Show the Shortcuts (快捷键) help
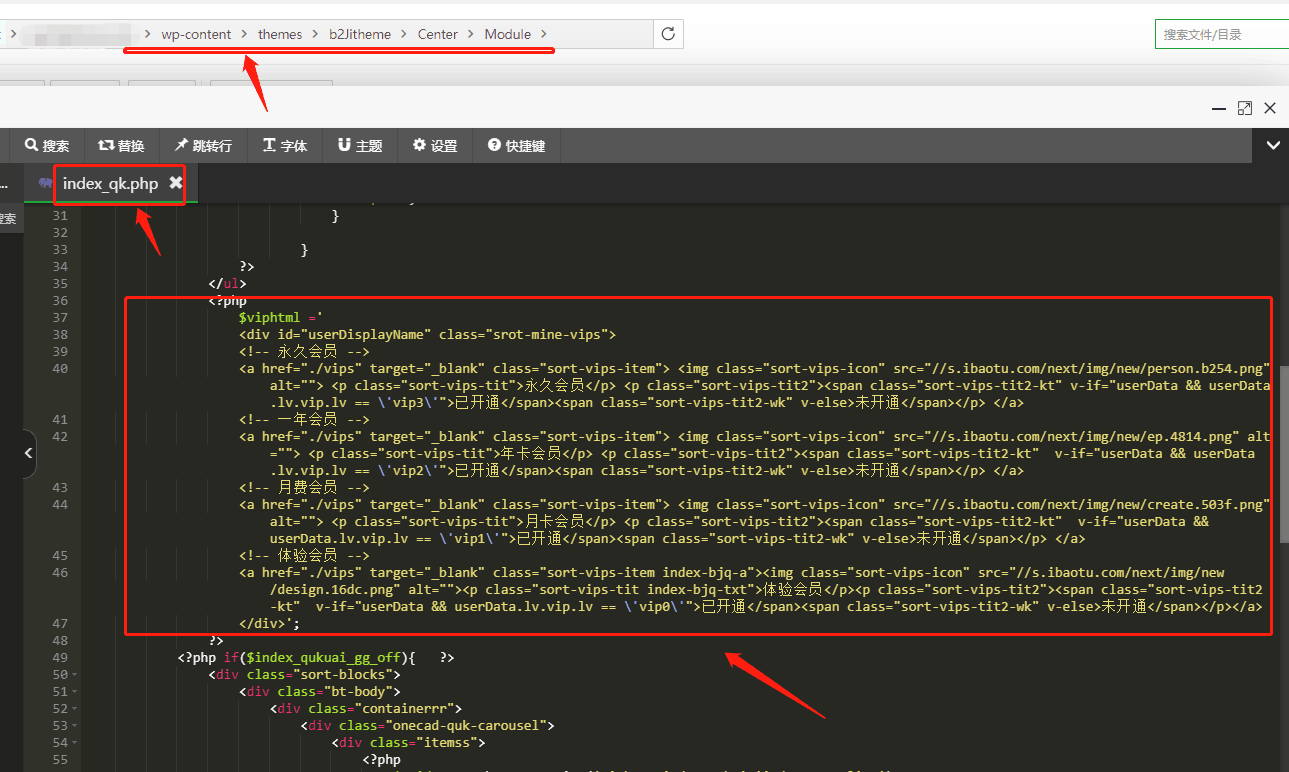Image resolution: width=1289 pixels, height=772 pixels. pyautogui.click(x=516, y=146)
